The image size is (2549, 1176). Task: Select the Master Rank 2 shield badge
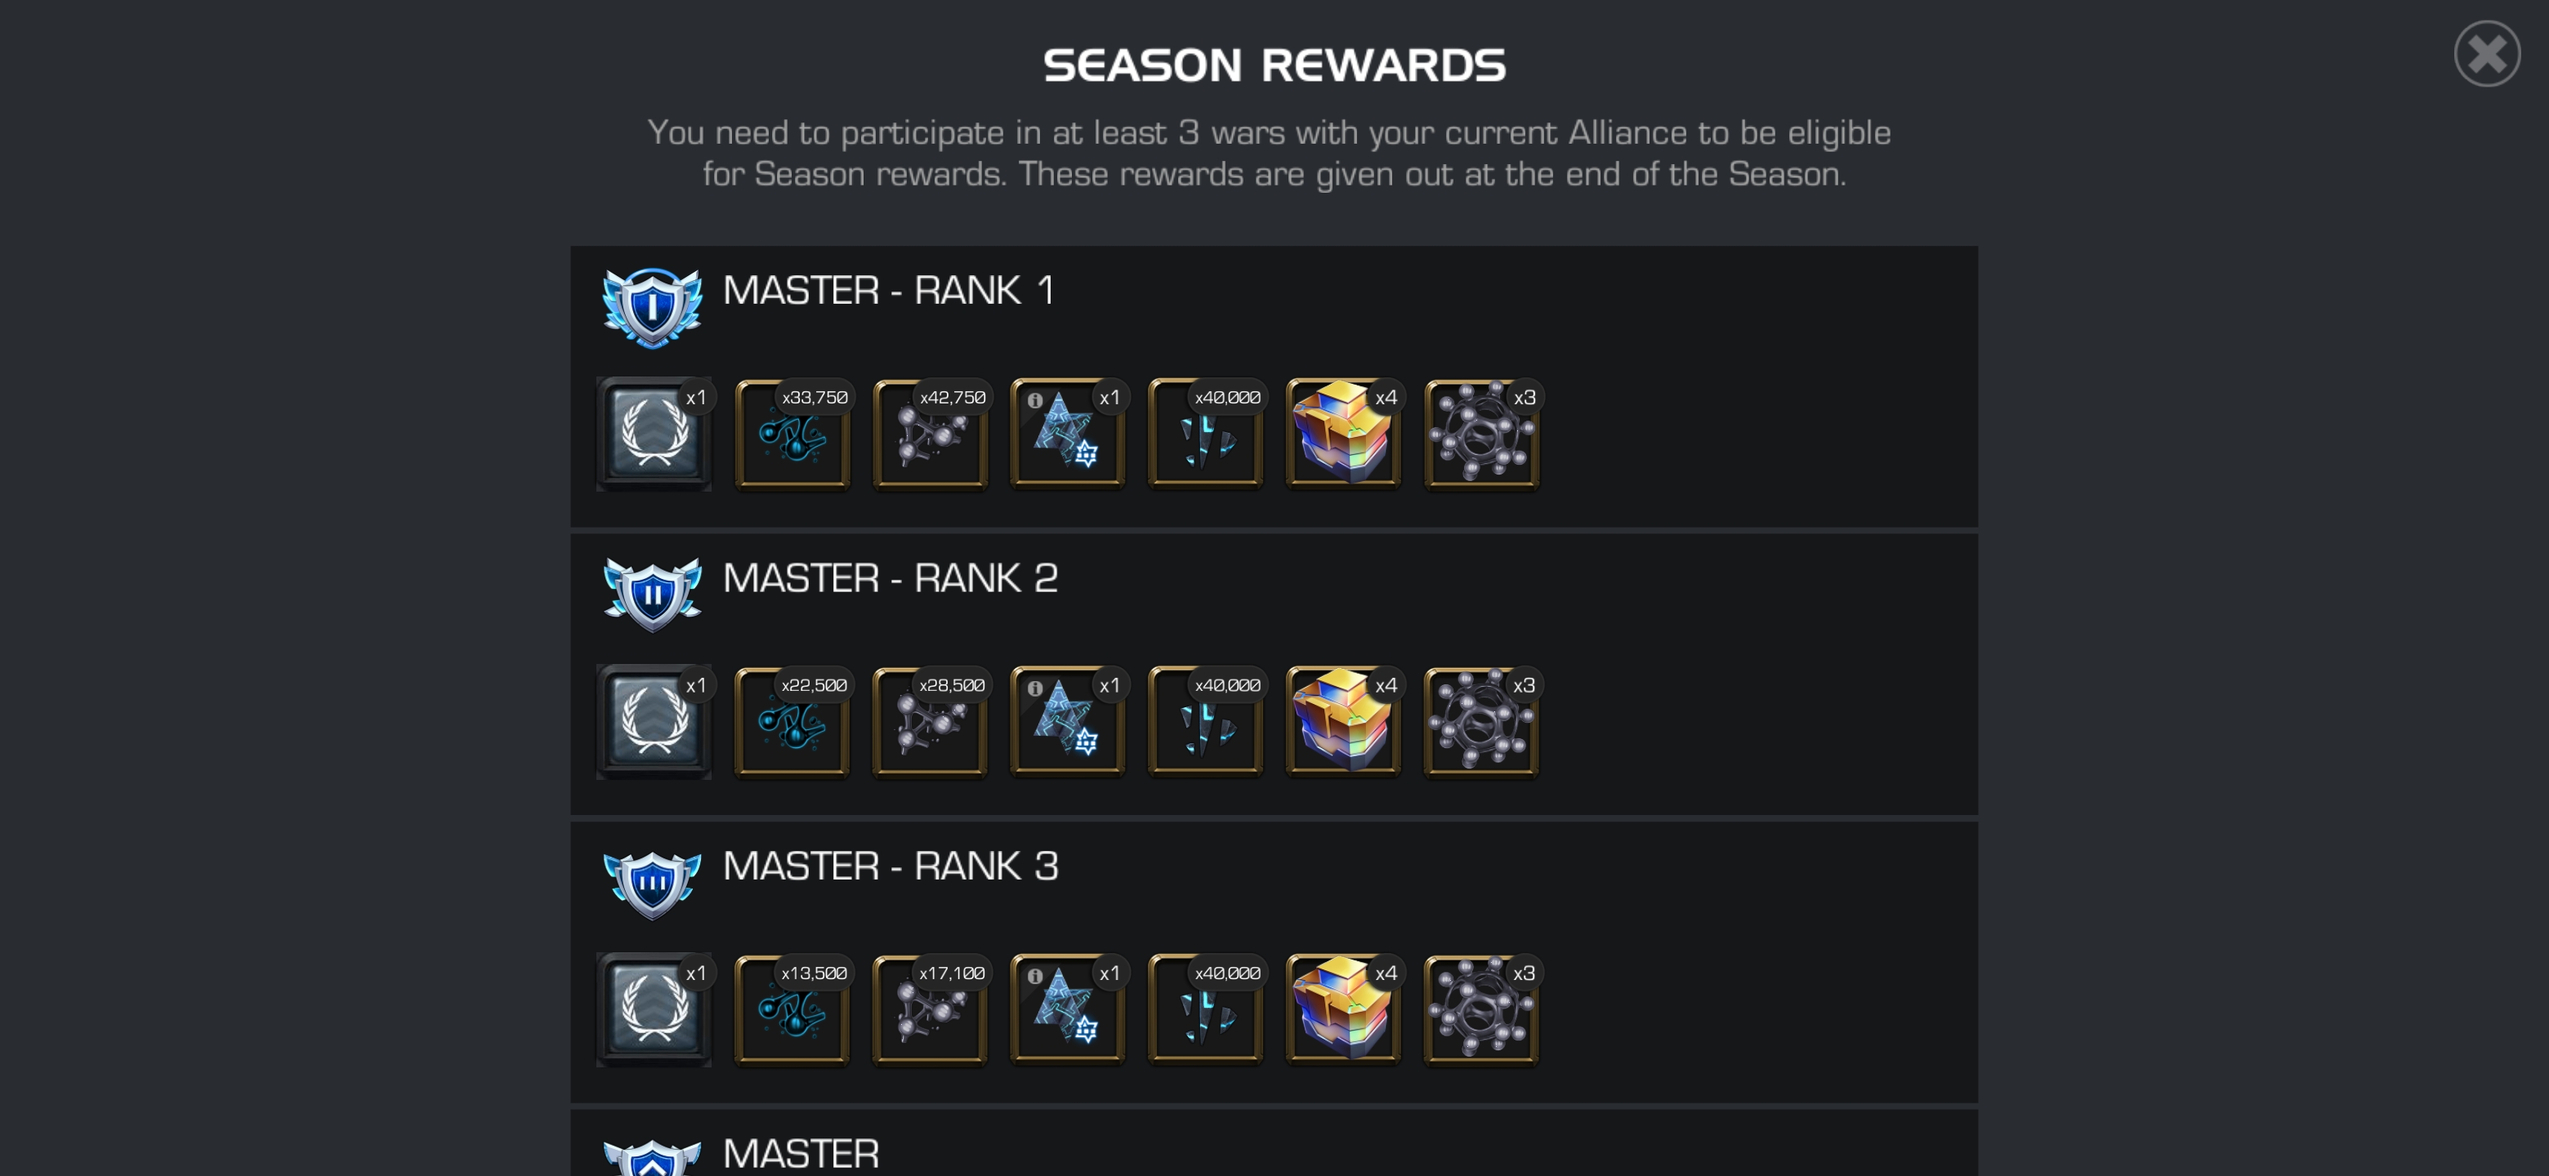pyautogui.click(x=652, y=595)
